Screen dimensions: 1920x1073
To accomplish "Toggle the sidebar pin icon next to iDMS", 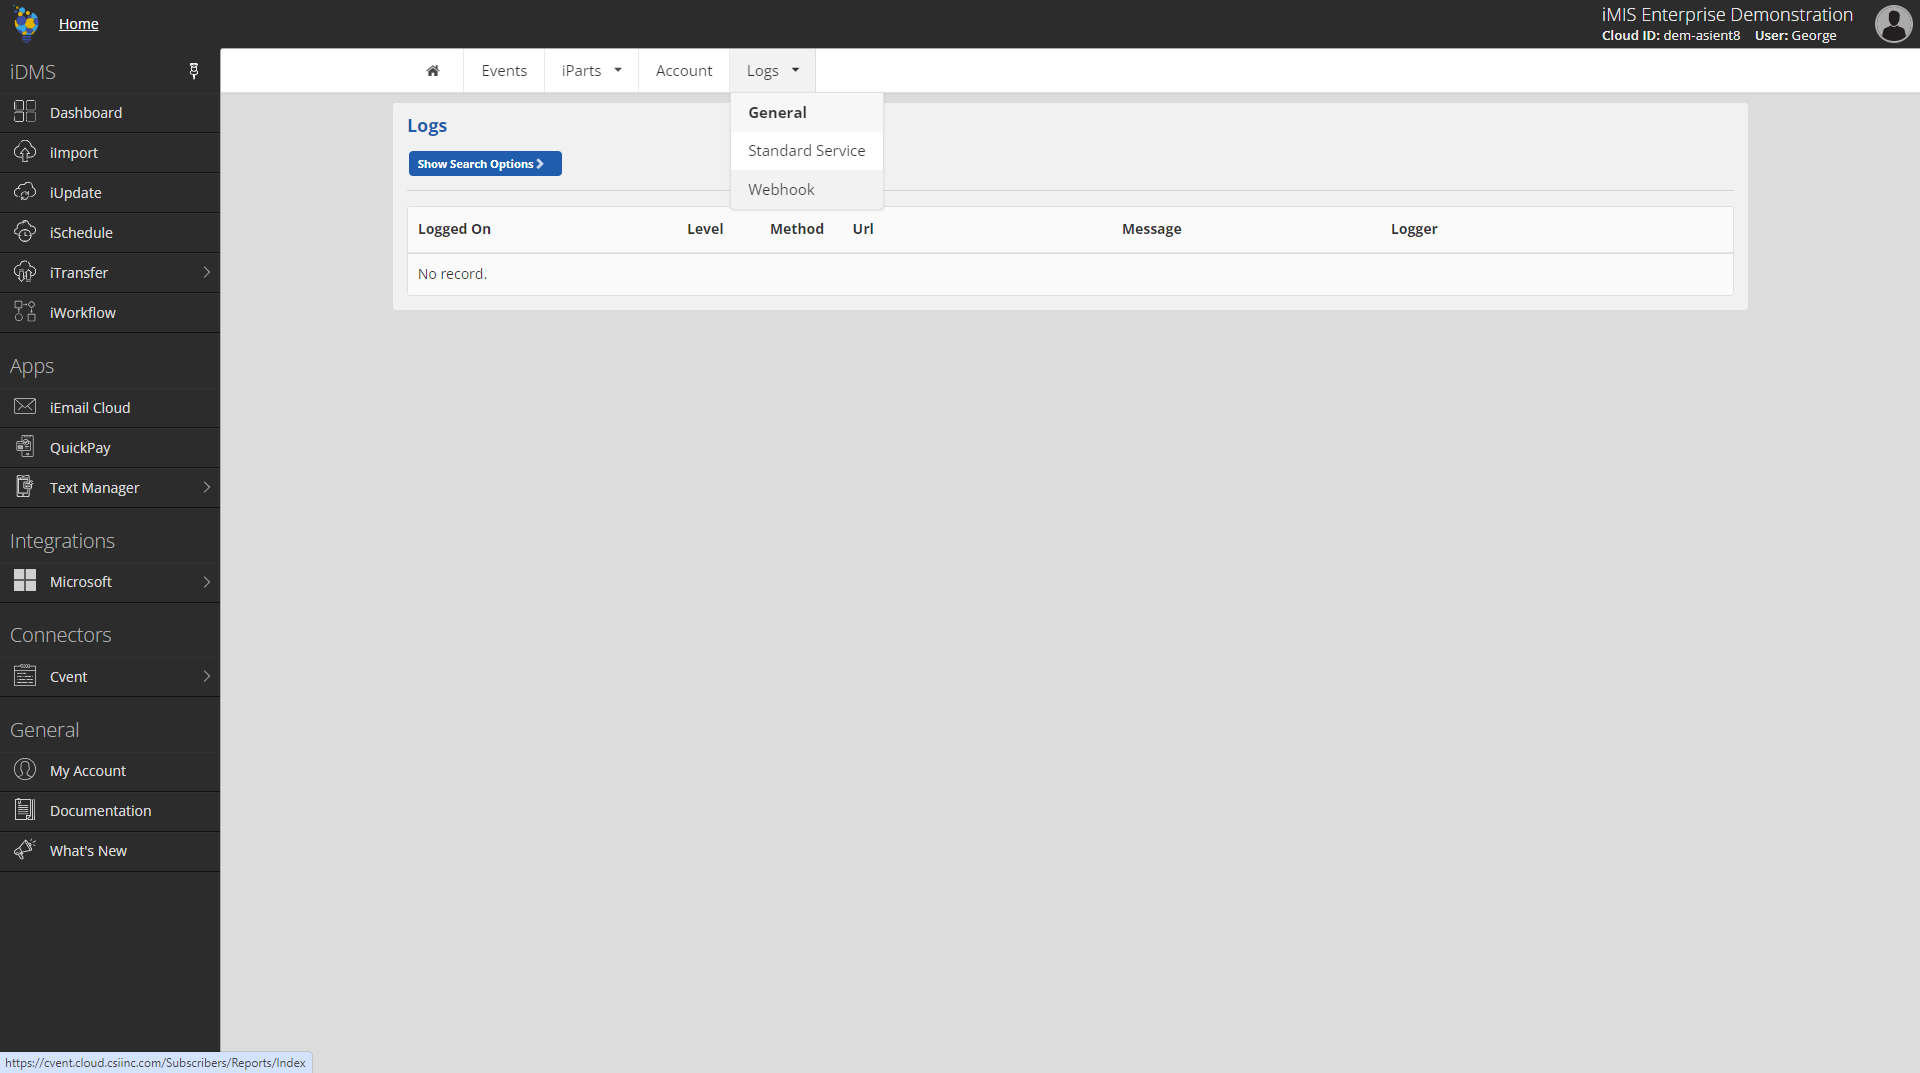I will [x=194, y=71].
